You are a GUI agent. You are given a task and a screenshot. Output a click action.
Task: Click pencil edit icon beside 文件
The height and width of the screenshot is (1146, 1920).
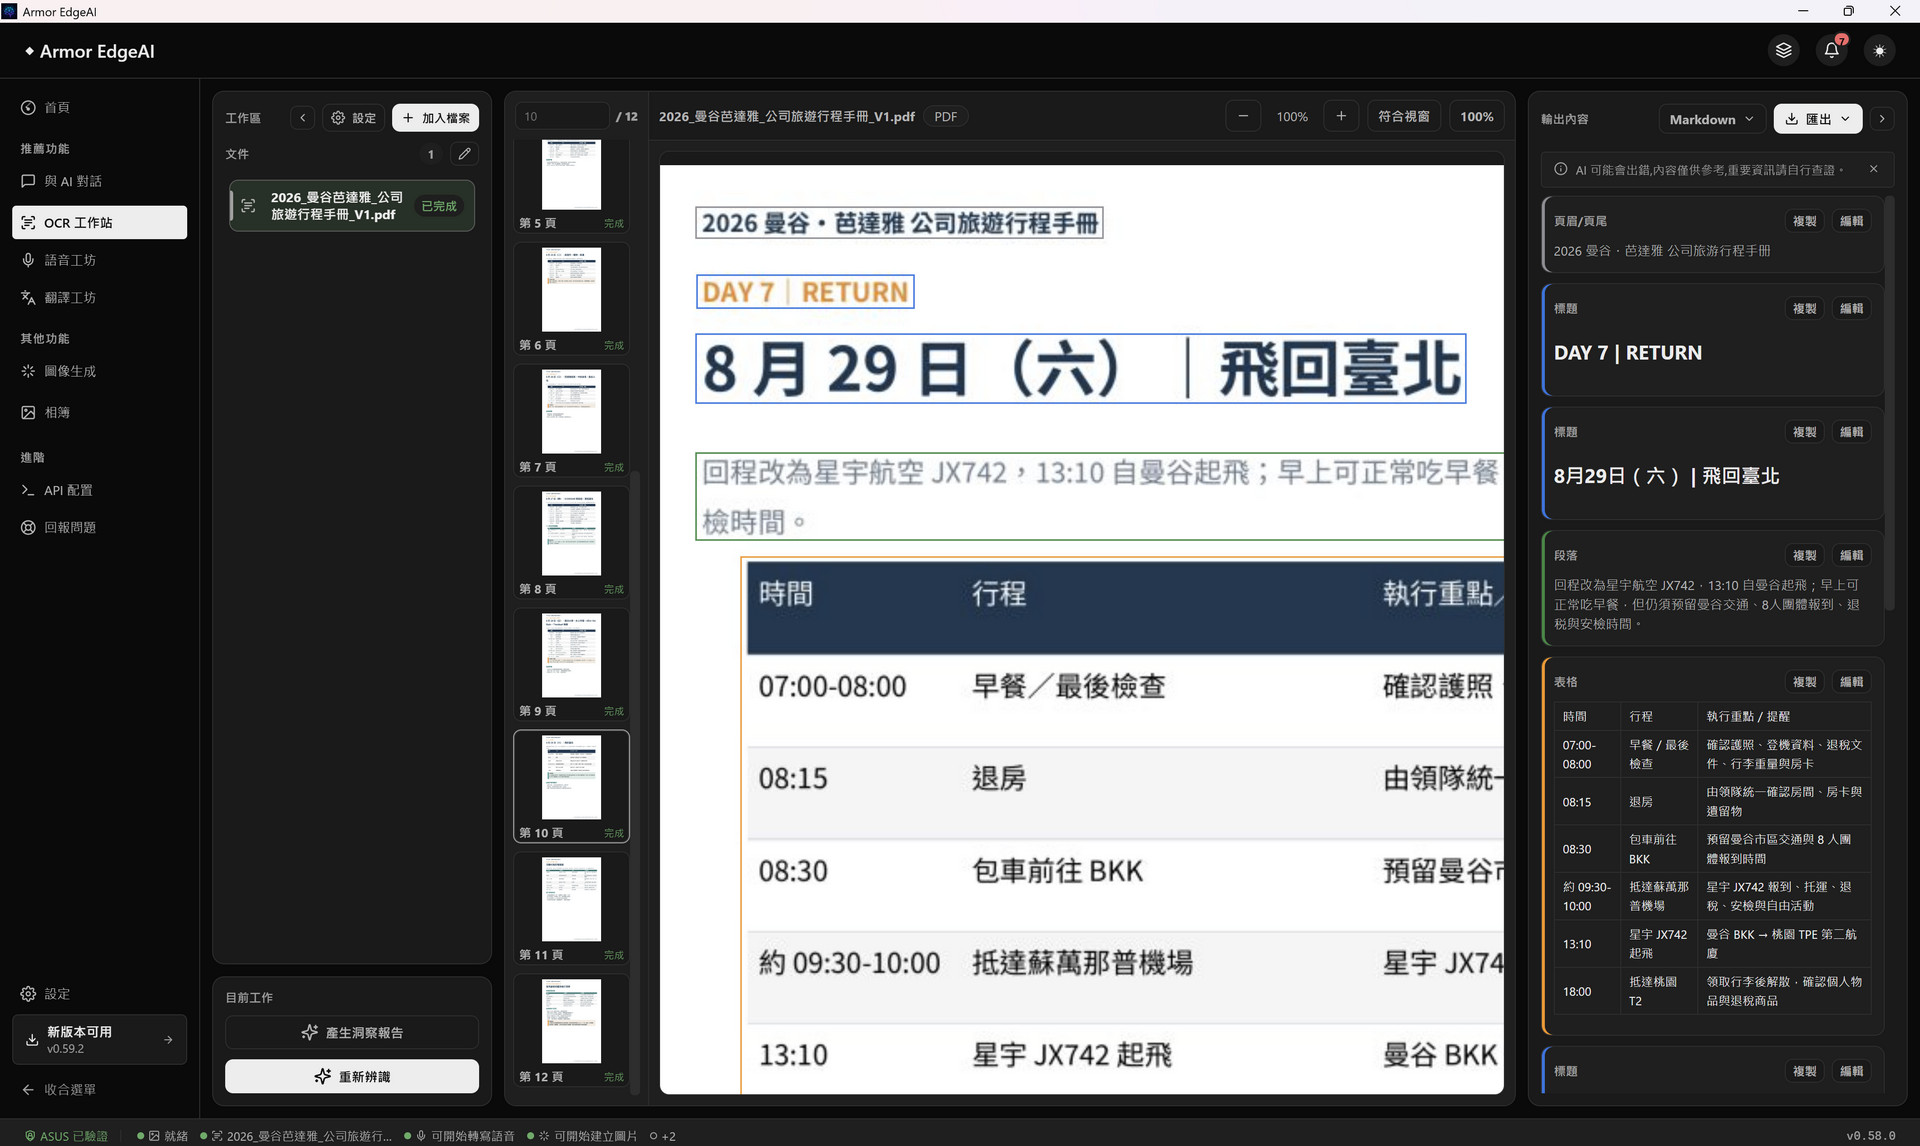point(464,154)
